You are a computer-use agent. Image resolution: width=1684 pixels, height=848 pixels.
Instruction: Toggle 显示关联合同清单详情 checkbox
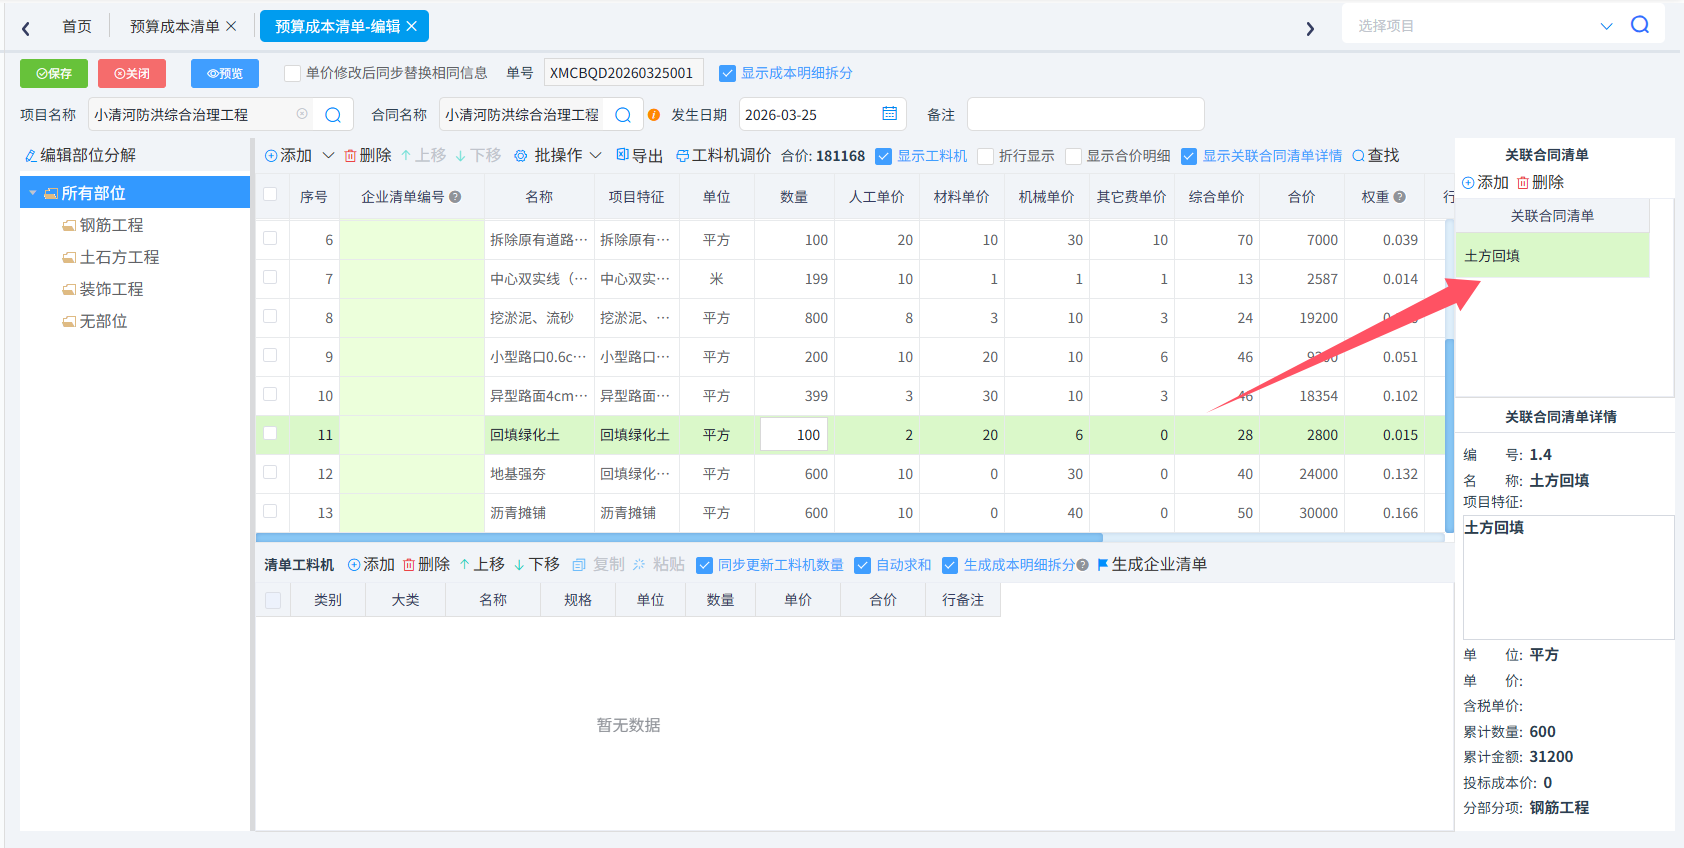1189,156
